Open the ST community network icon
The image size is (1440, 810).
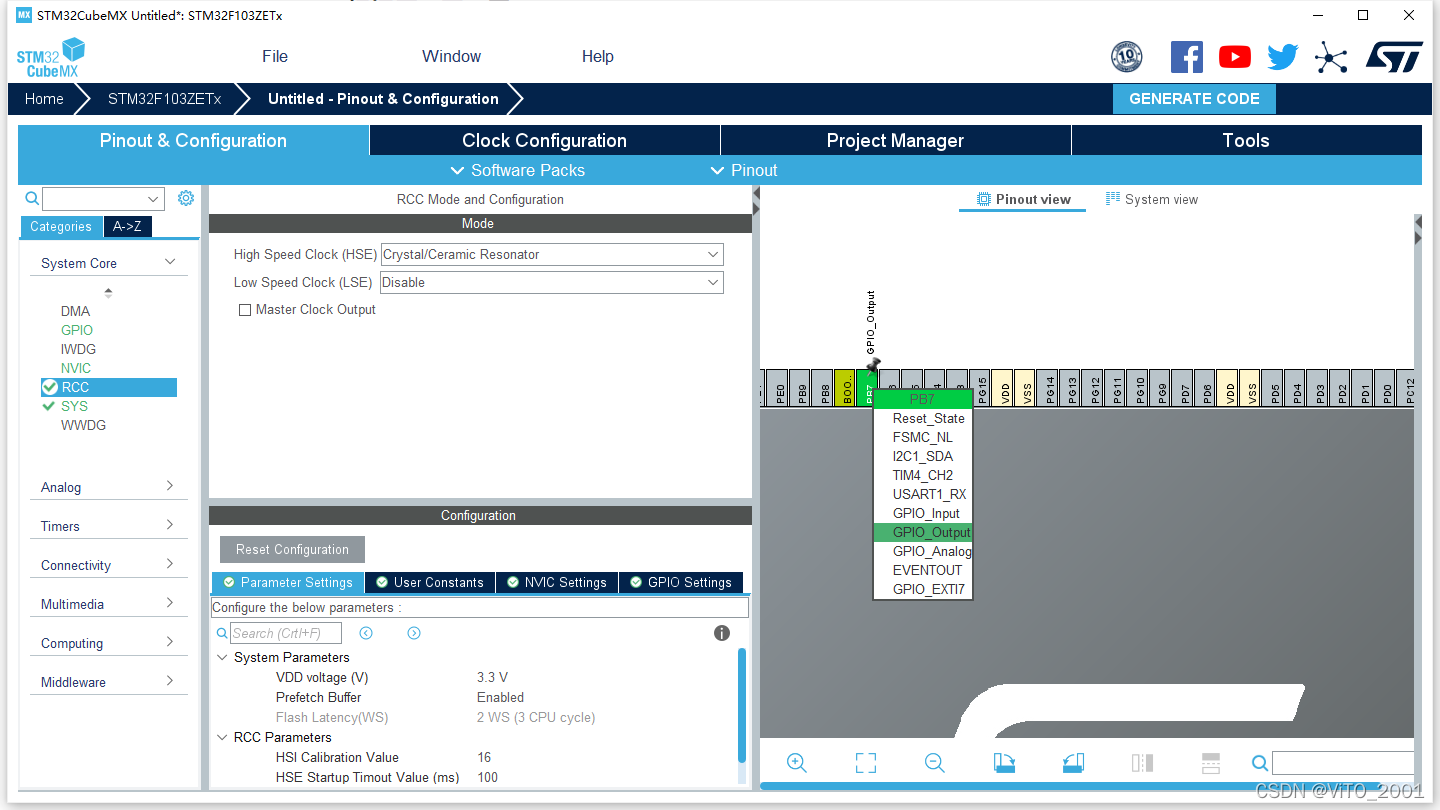(1331, 57)
